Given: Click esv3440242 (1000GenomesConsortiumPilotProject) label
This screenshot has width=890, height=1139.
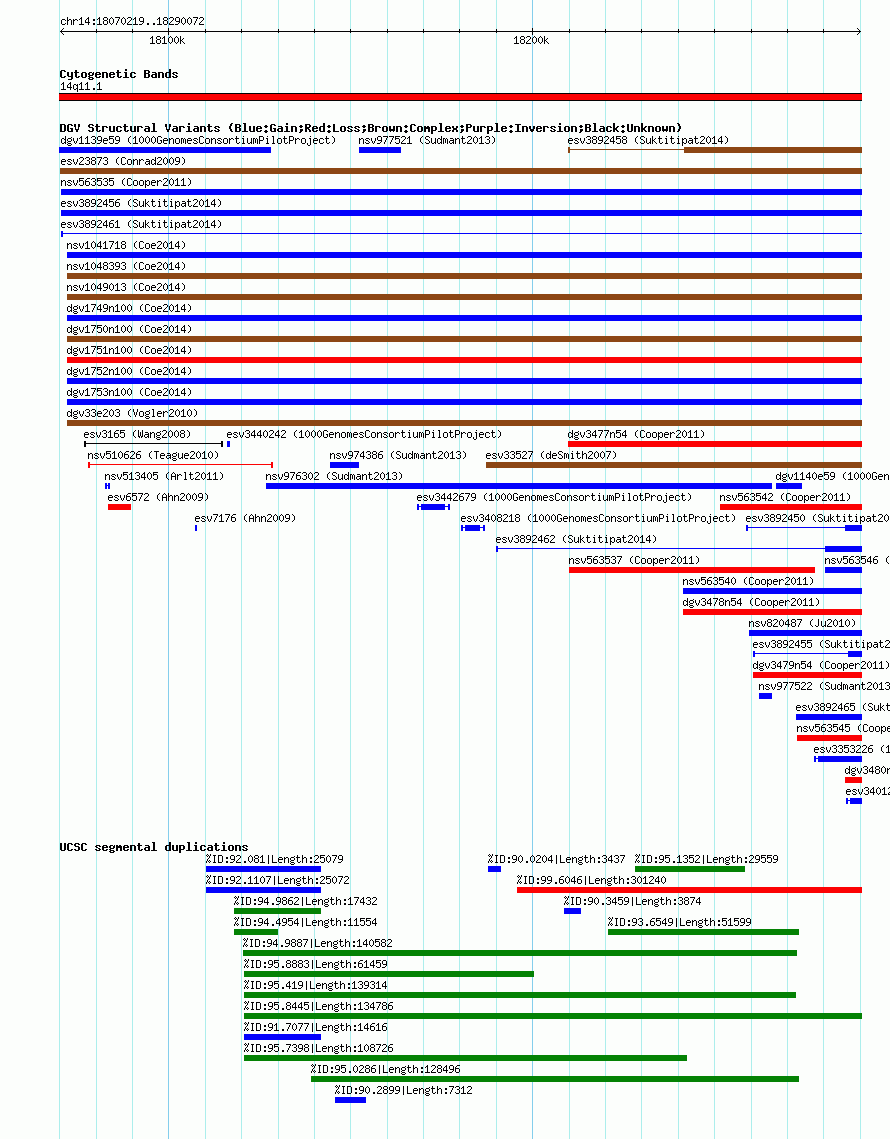Looking at the screenshot, I should pos(364,435).
